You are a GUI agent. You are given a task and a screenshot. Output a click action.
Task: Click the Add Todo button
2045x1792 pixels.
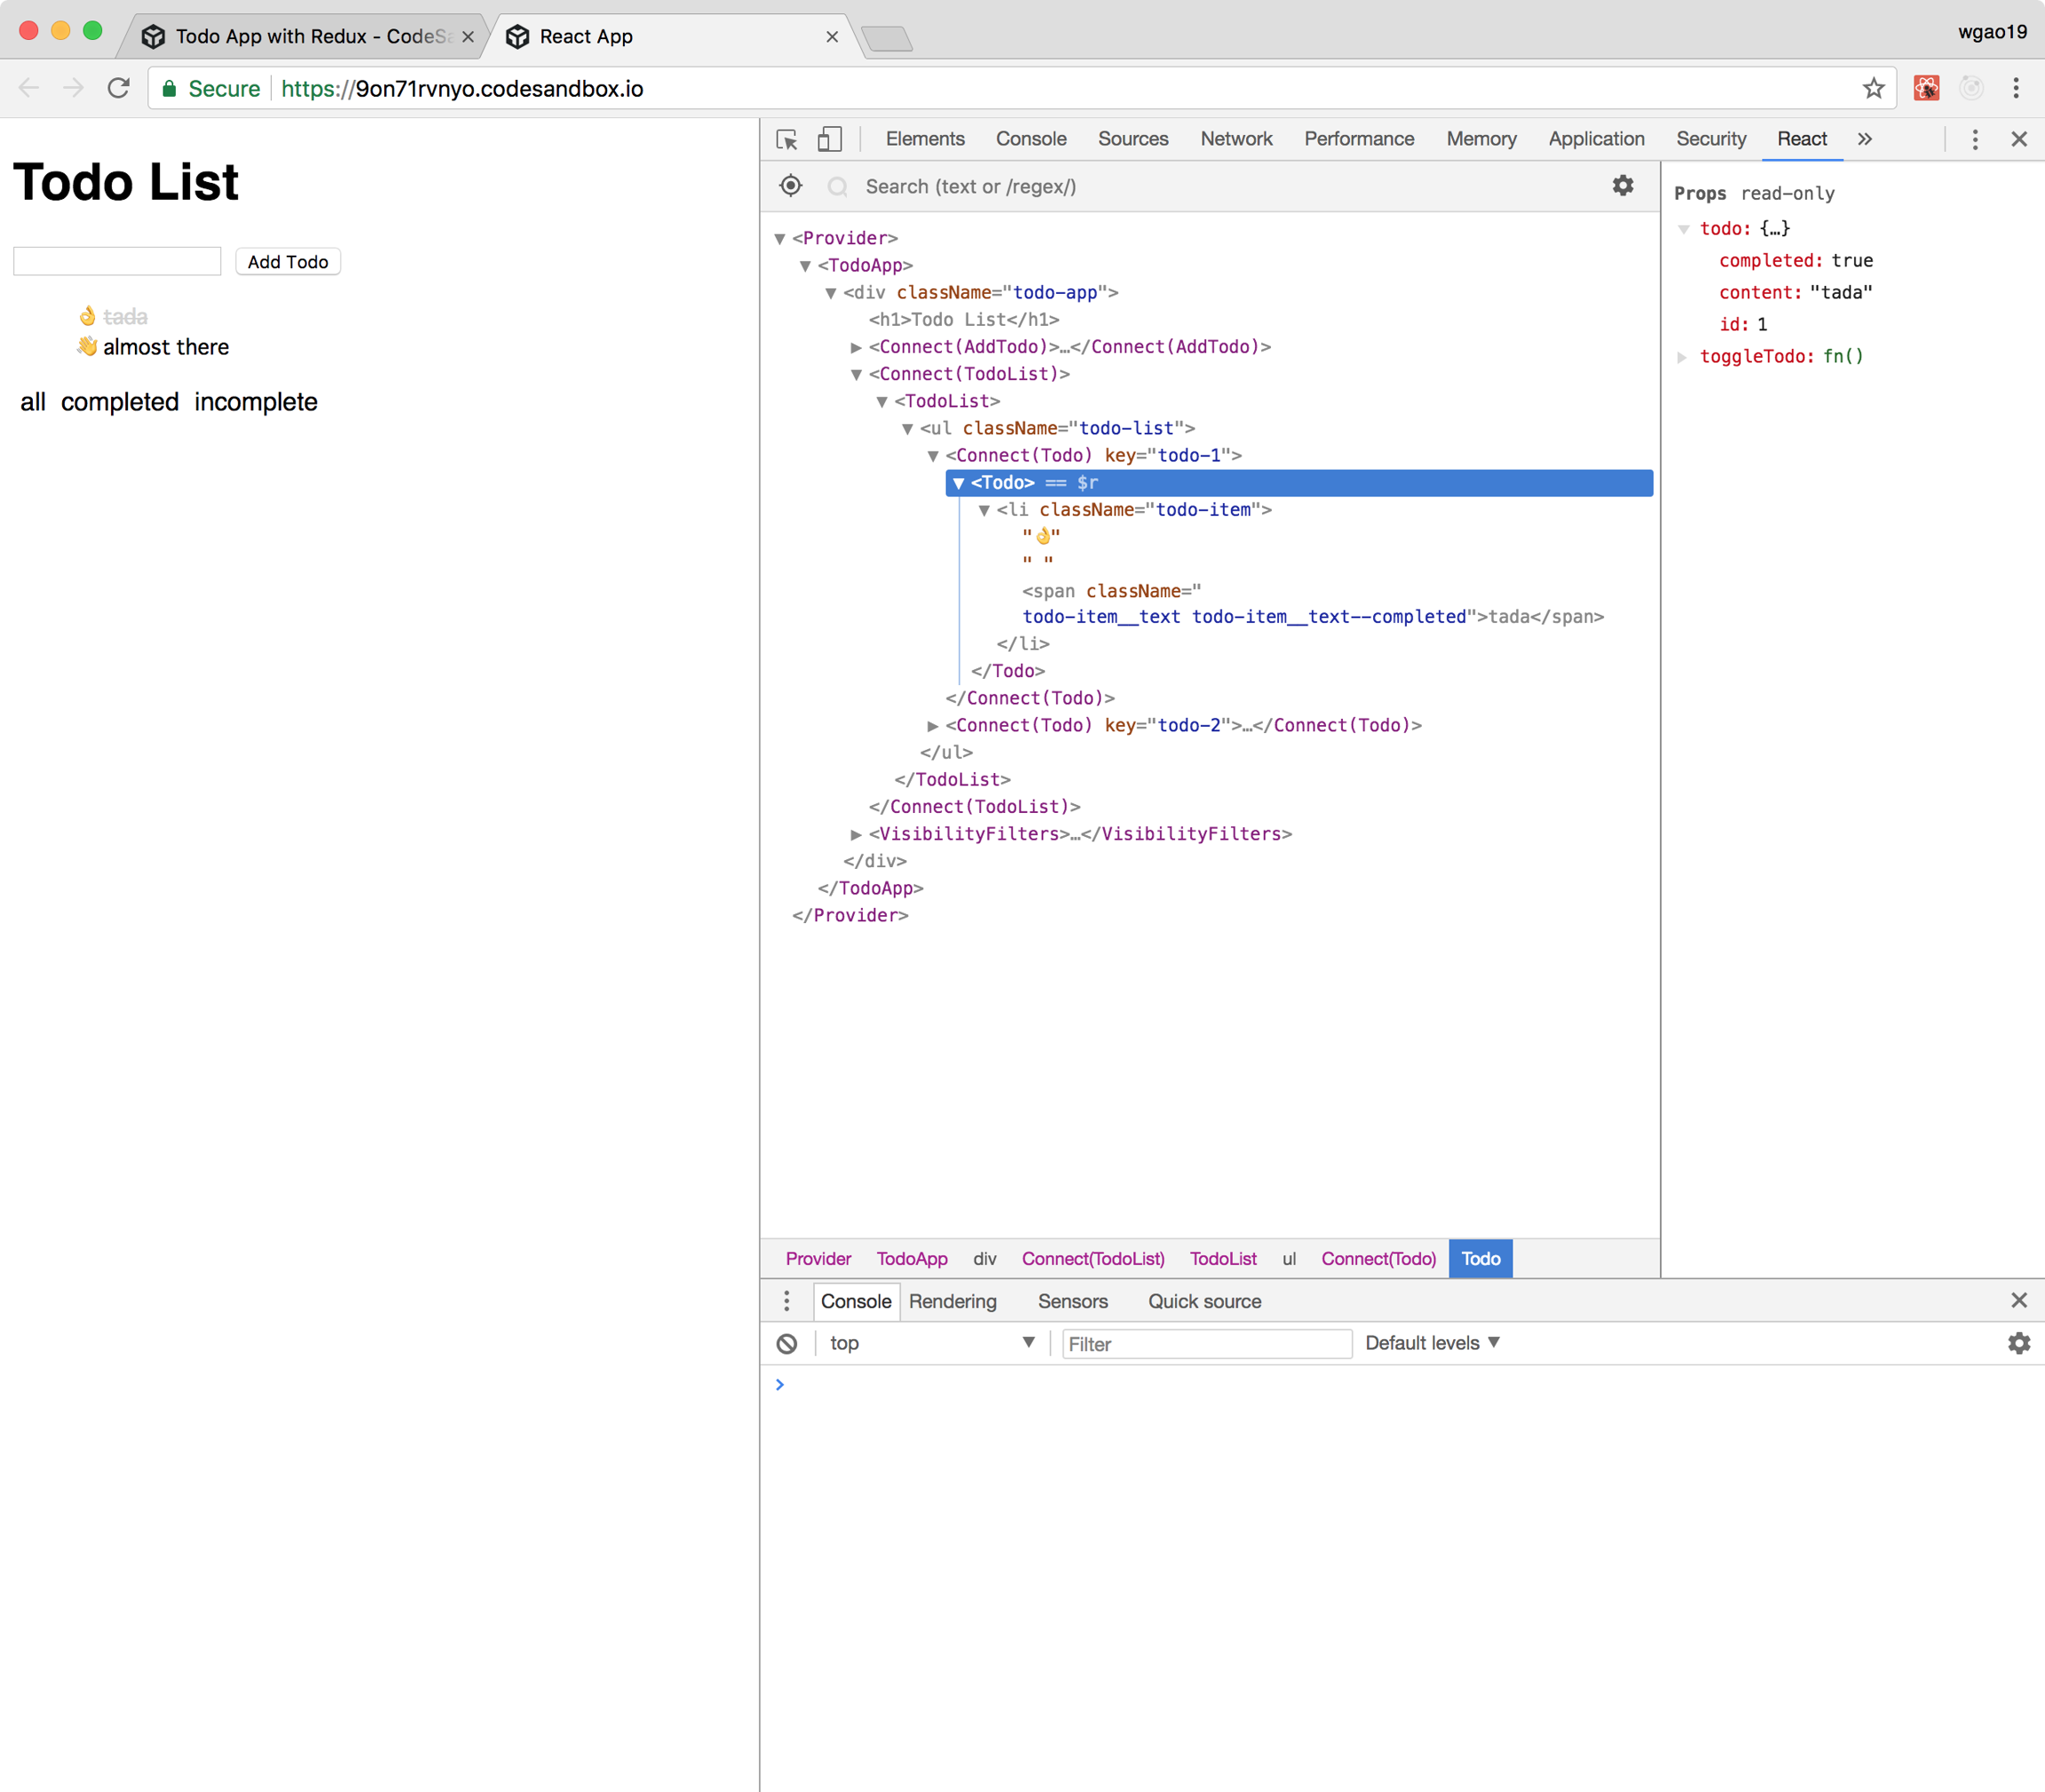point(288,262)
